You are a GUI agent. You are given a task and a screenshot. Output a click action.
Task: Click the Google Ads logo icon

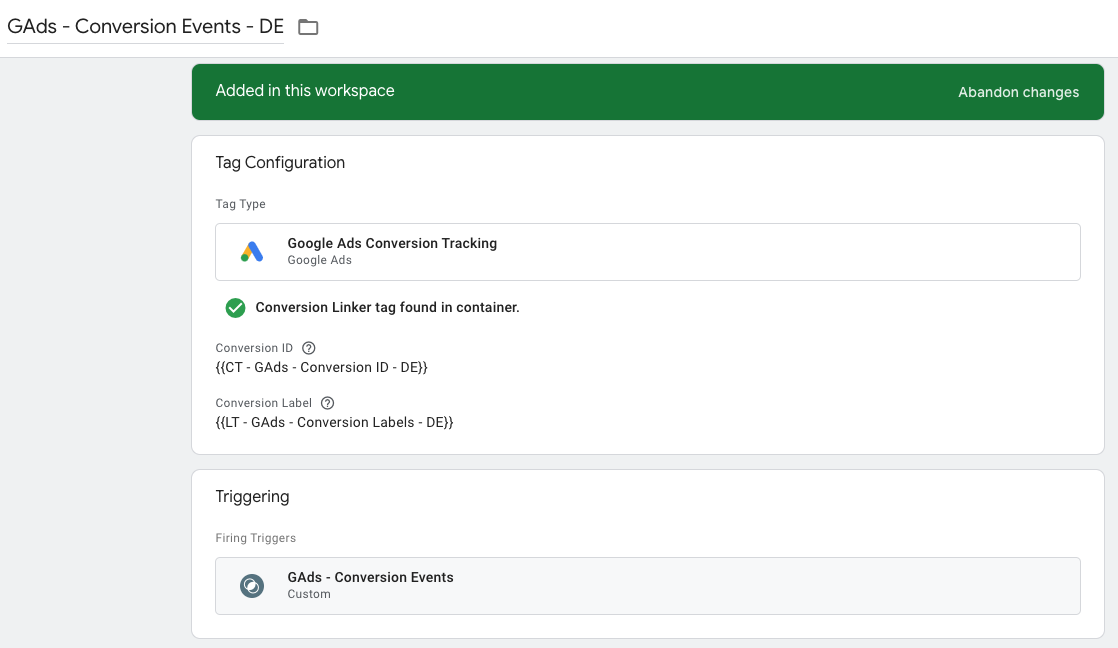(x=252, y=252)
